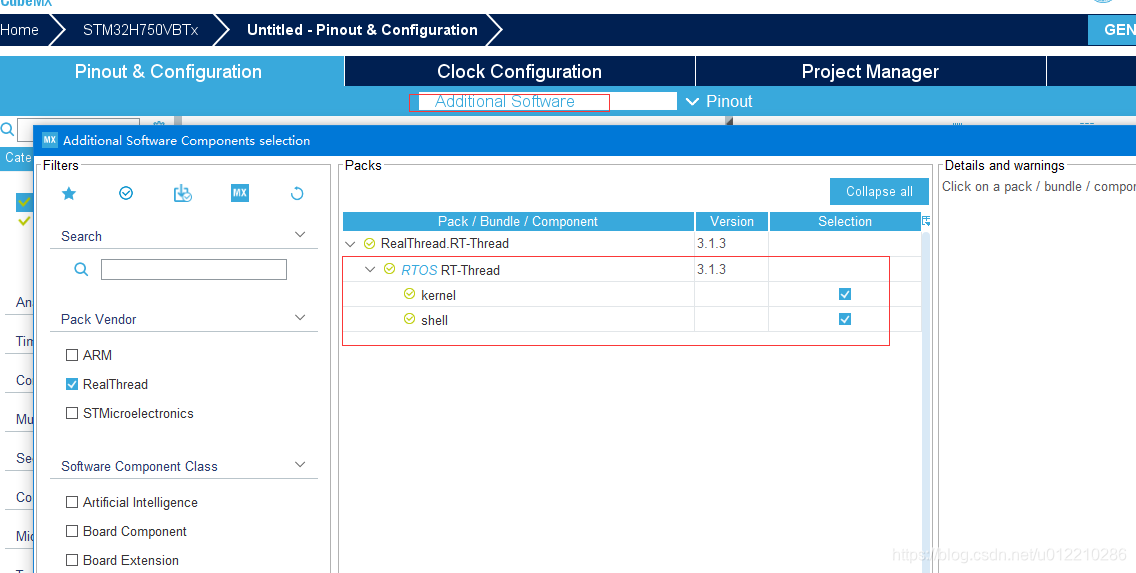1136x573 pixels.
Task: Click version 3.1.3 of RTOS RT-Thread bundle
Action: coord(711,269)
